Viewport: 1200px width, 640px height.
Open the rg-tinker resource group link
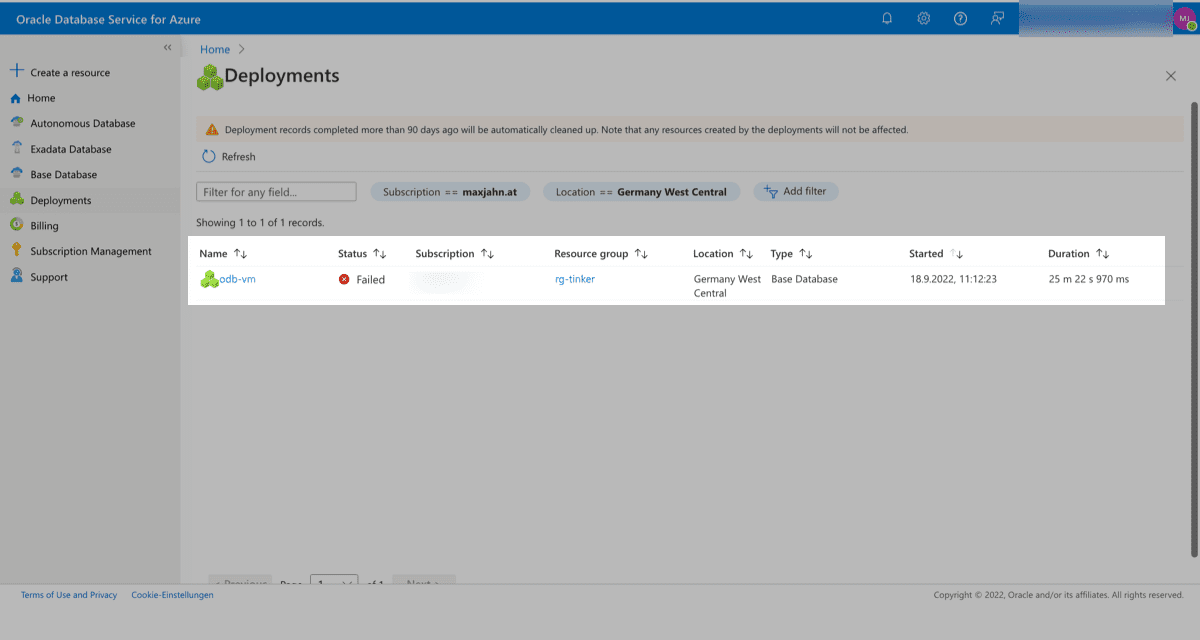click(575, 279)
